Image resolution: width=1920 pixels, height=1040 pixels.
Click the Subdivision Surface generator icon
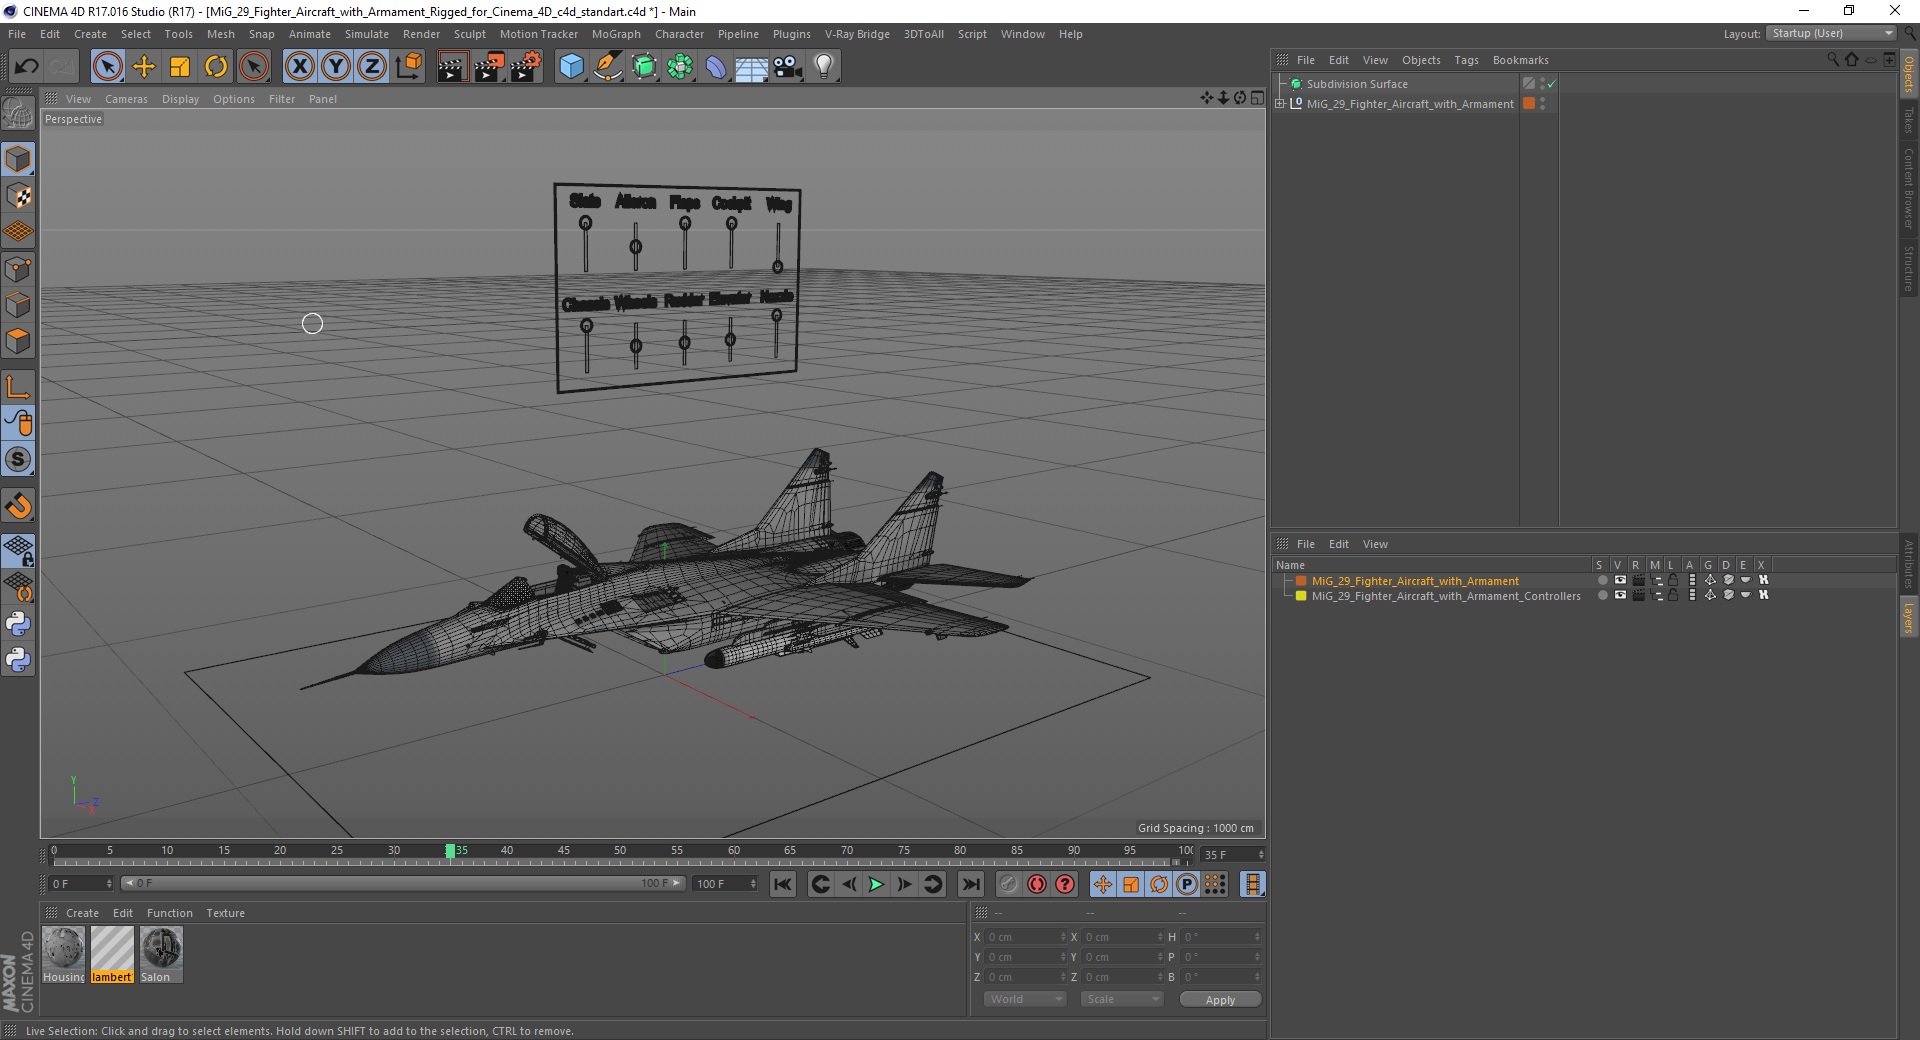coord(644,67)
